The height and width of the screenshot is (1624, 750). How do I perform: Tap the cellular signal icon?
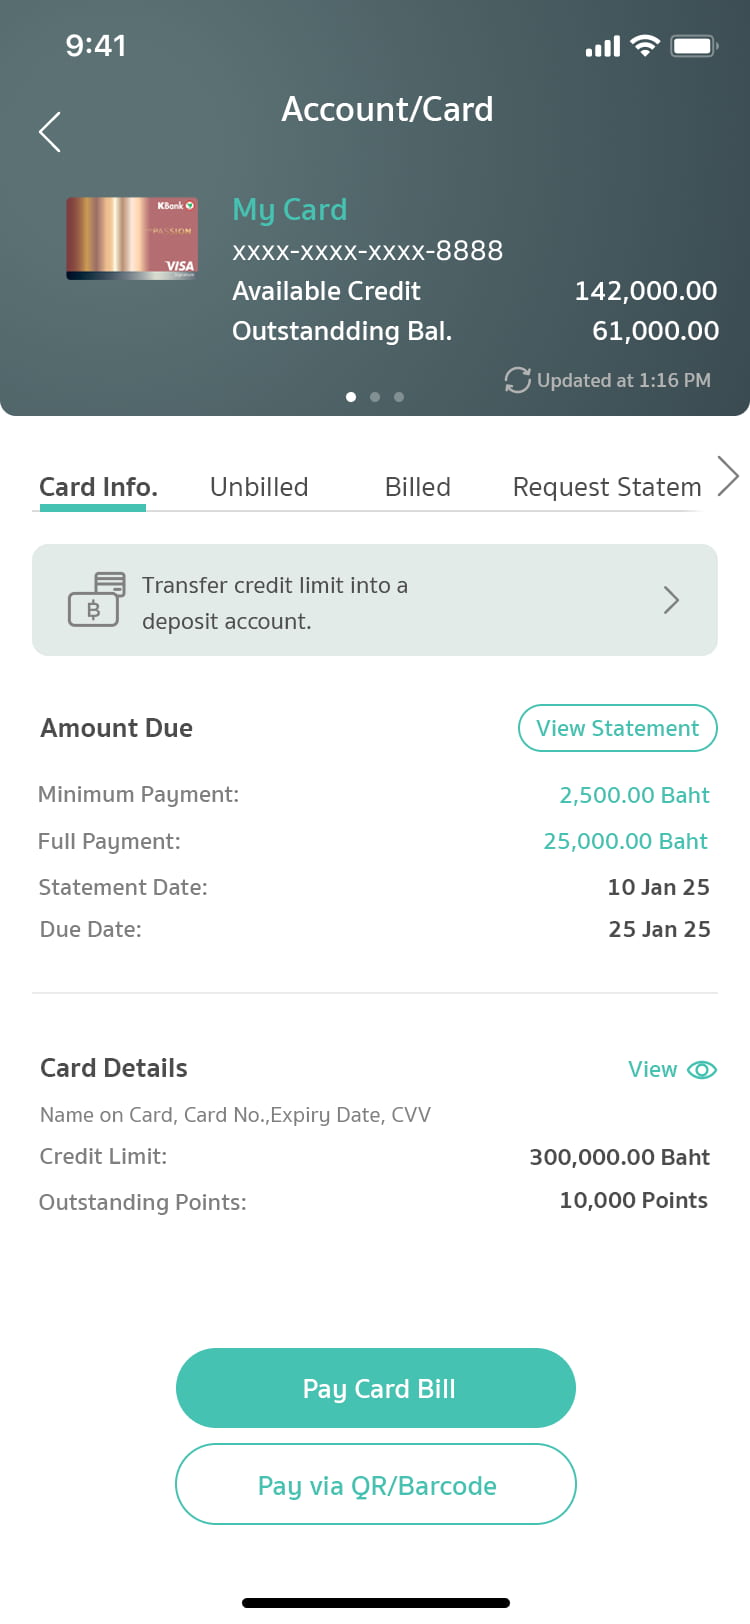(x=603, y=47)
